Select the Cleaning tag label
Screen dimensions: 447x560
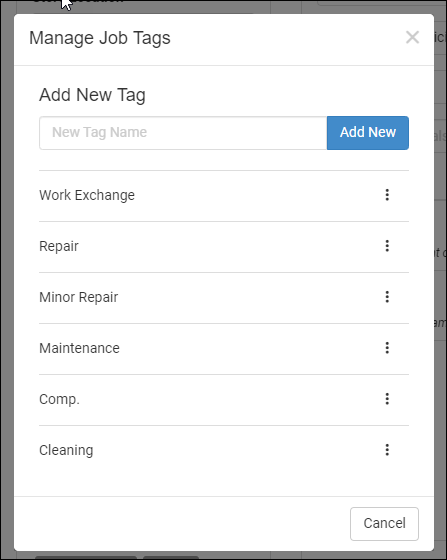pyautogui.click(x=66, y=450)
